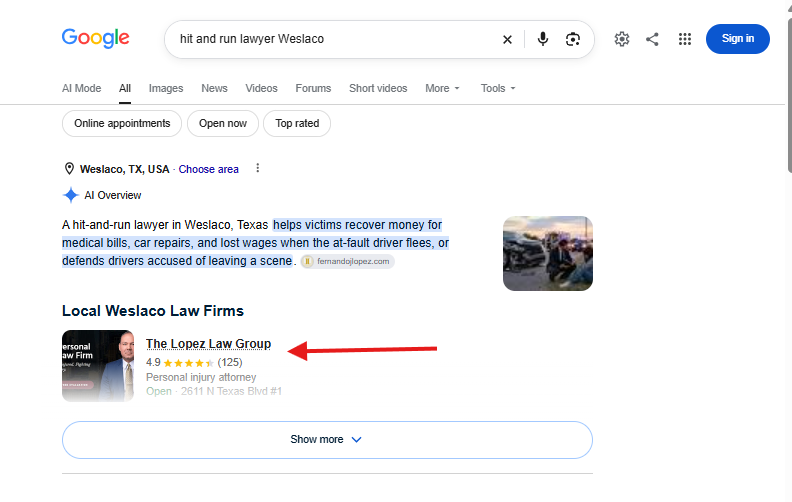Expand with Show more button
The image size is (792, 502).
pyautogui.click(x=327, y=440)
